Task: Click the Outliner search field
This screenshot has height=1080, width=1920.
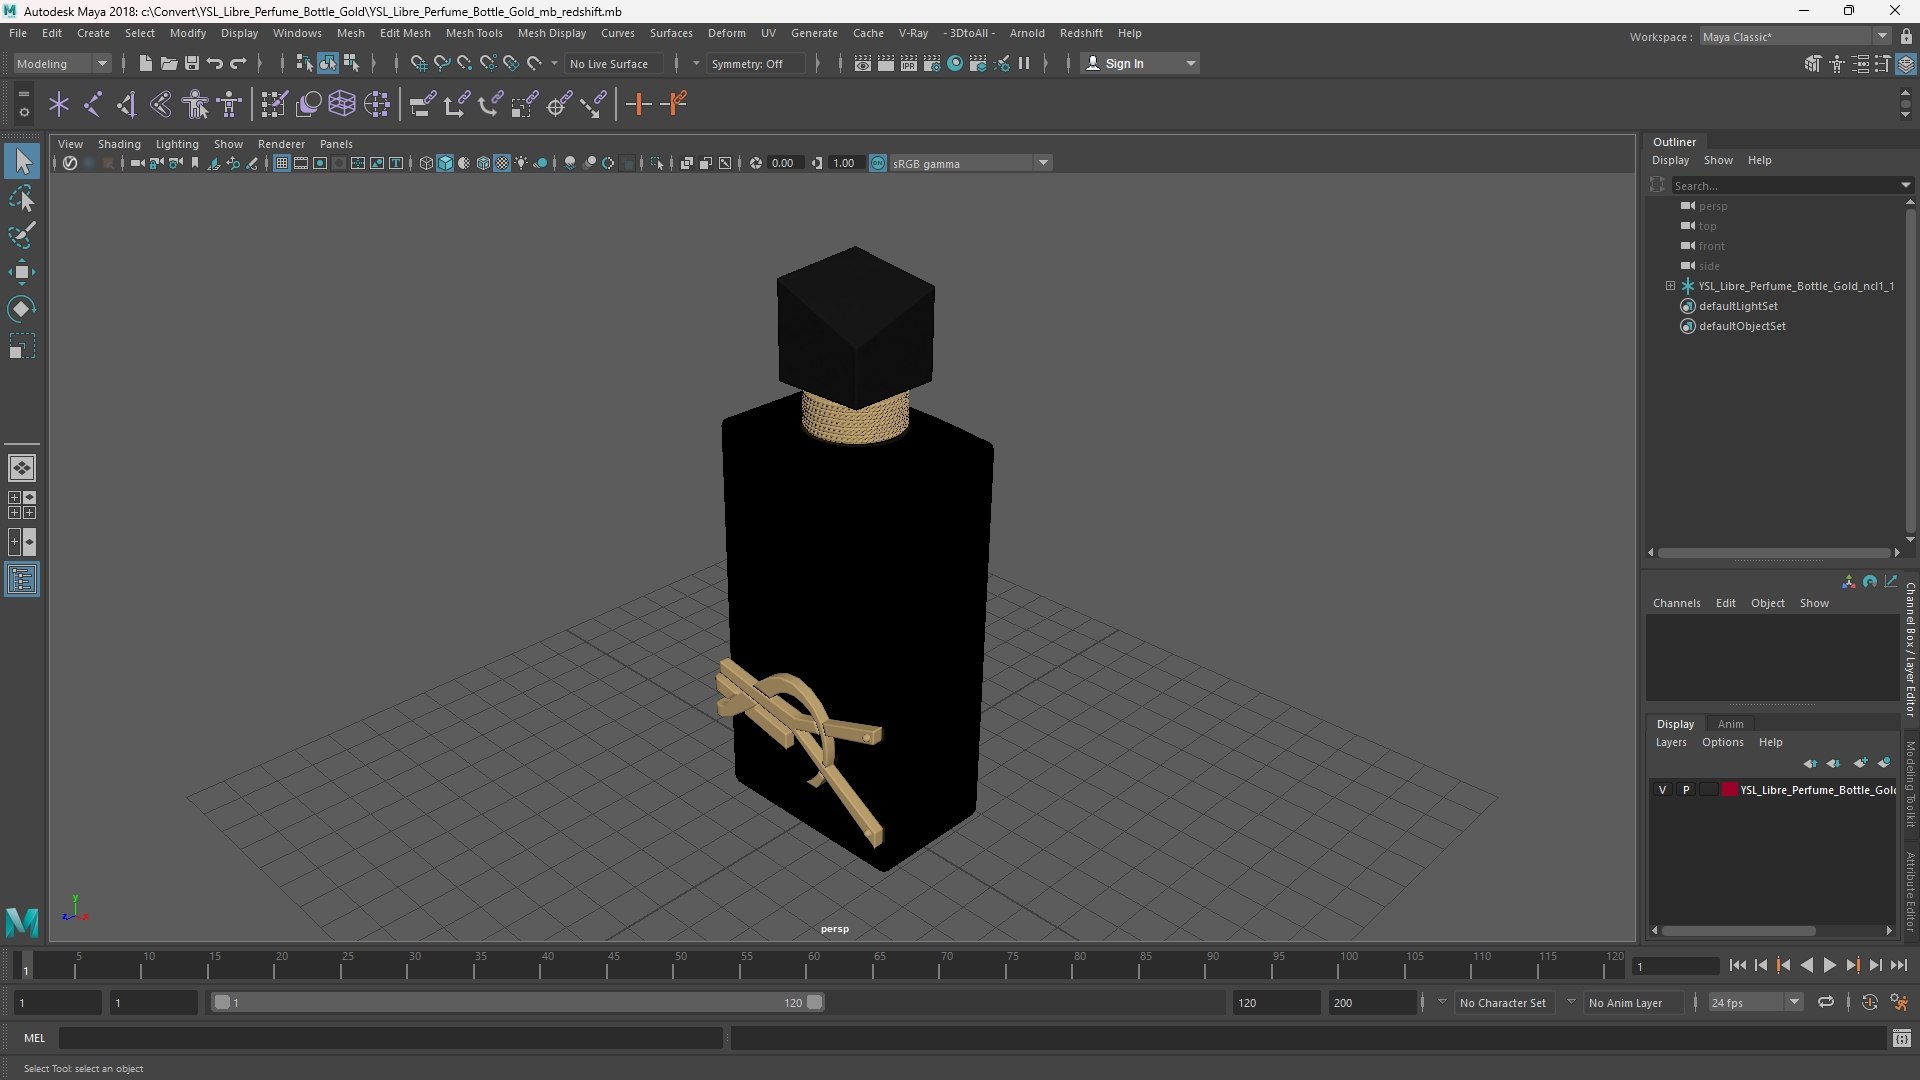Action: click(x=1791, y=185)
